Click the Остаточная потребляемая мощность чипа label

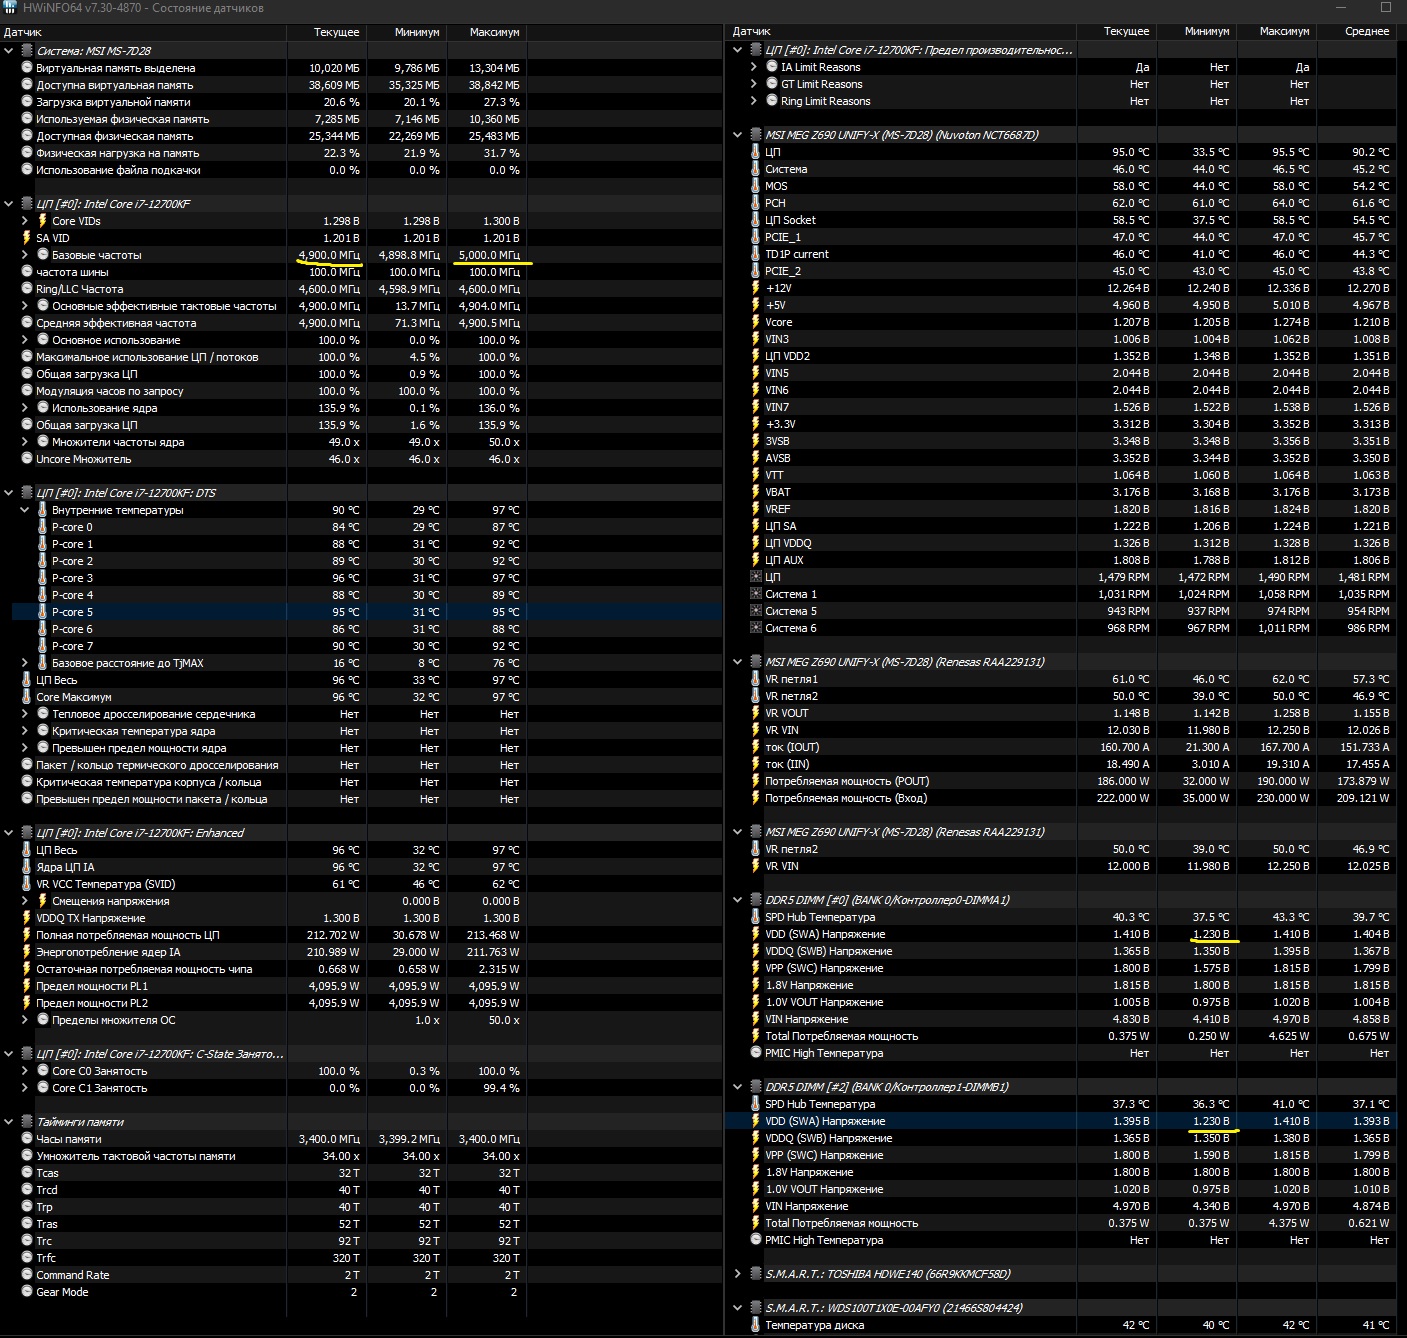coord(144,969)
